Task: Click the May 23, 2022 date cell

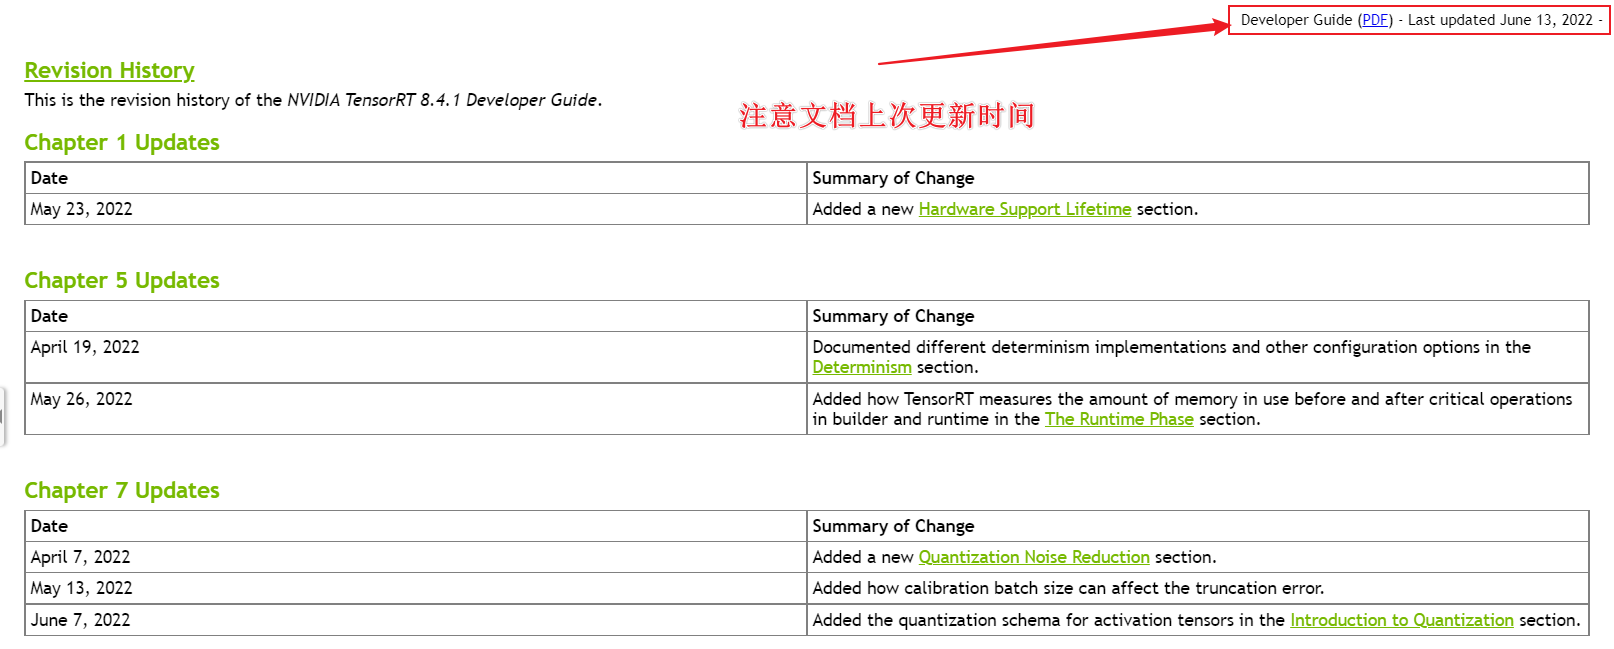Action: pyautogui.click(x=416, y=209)
